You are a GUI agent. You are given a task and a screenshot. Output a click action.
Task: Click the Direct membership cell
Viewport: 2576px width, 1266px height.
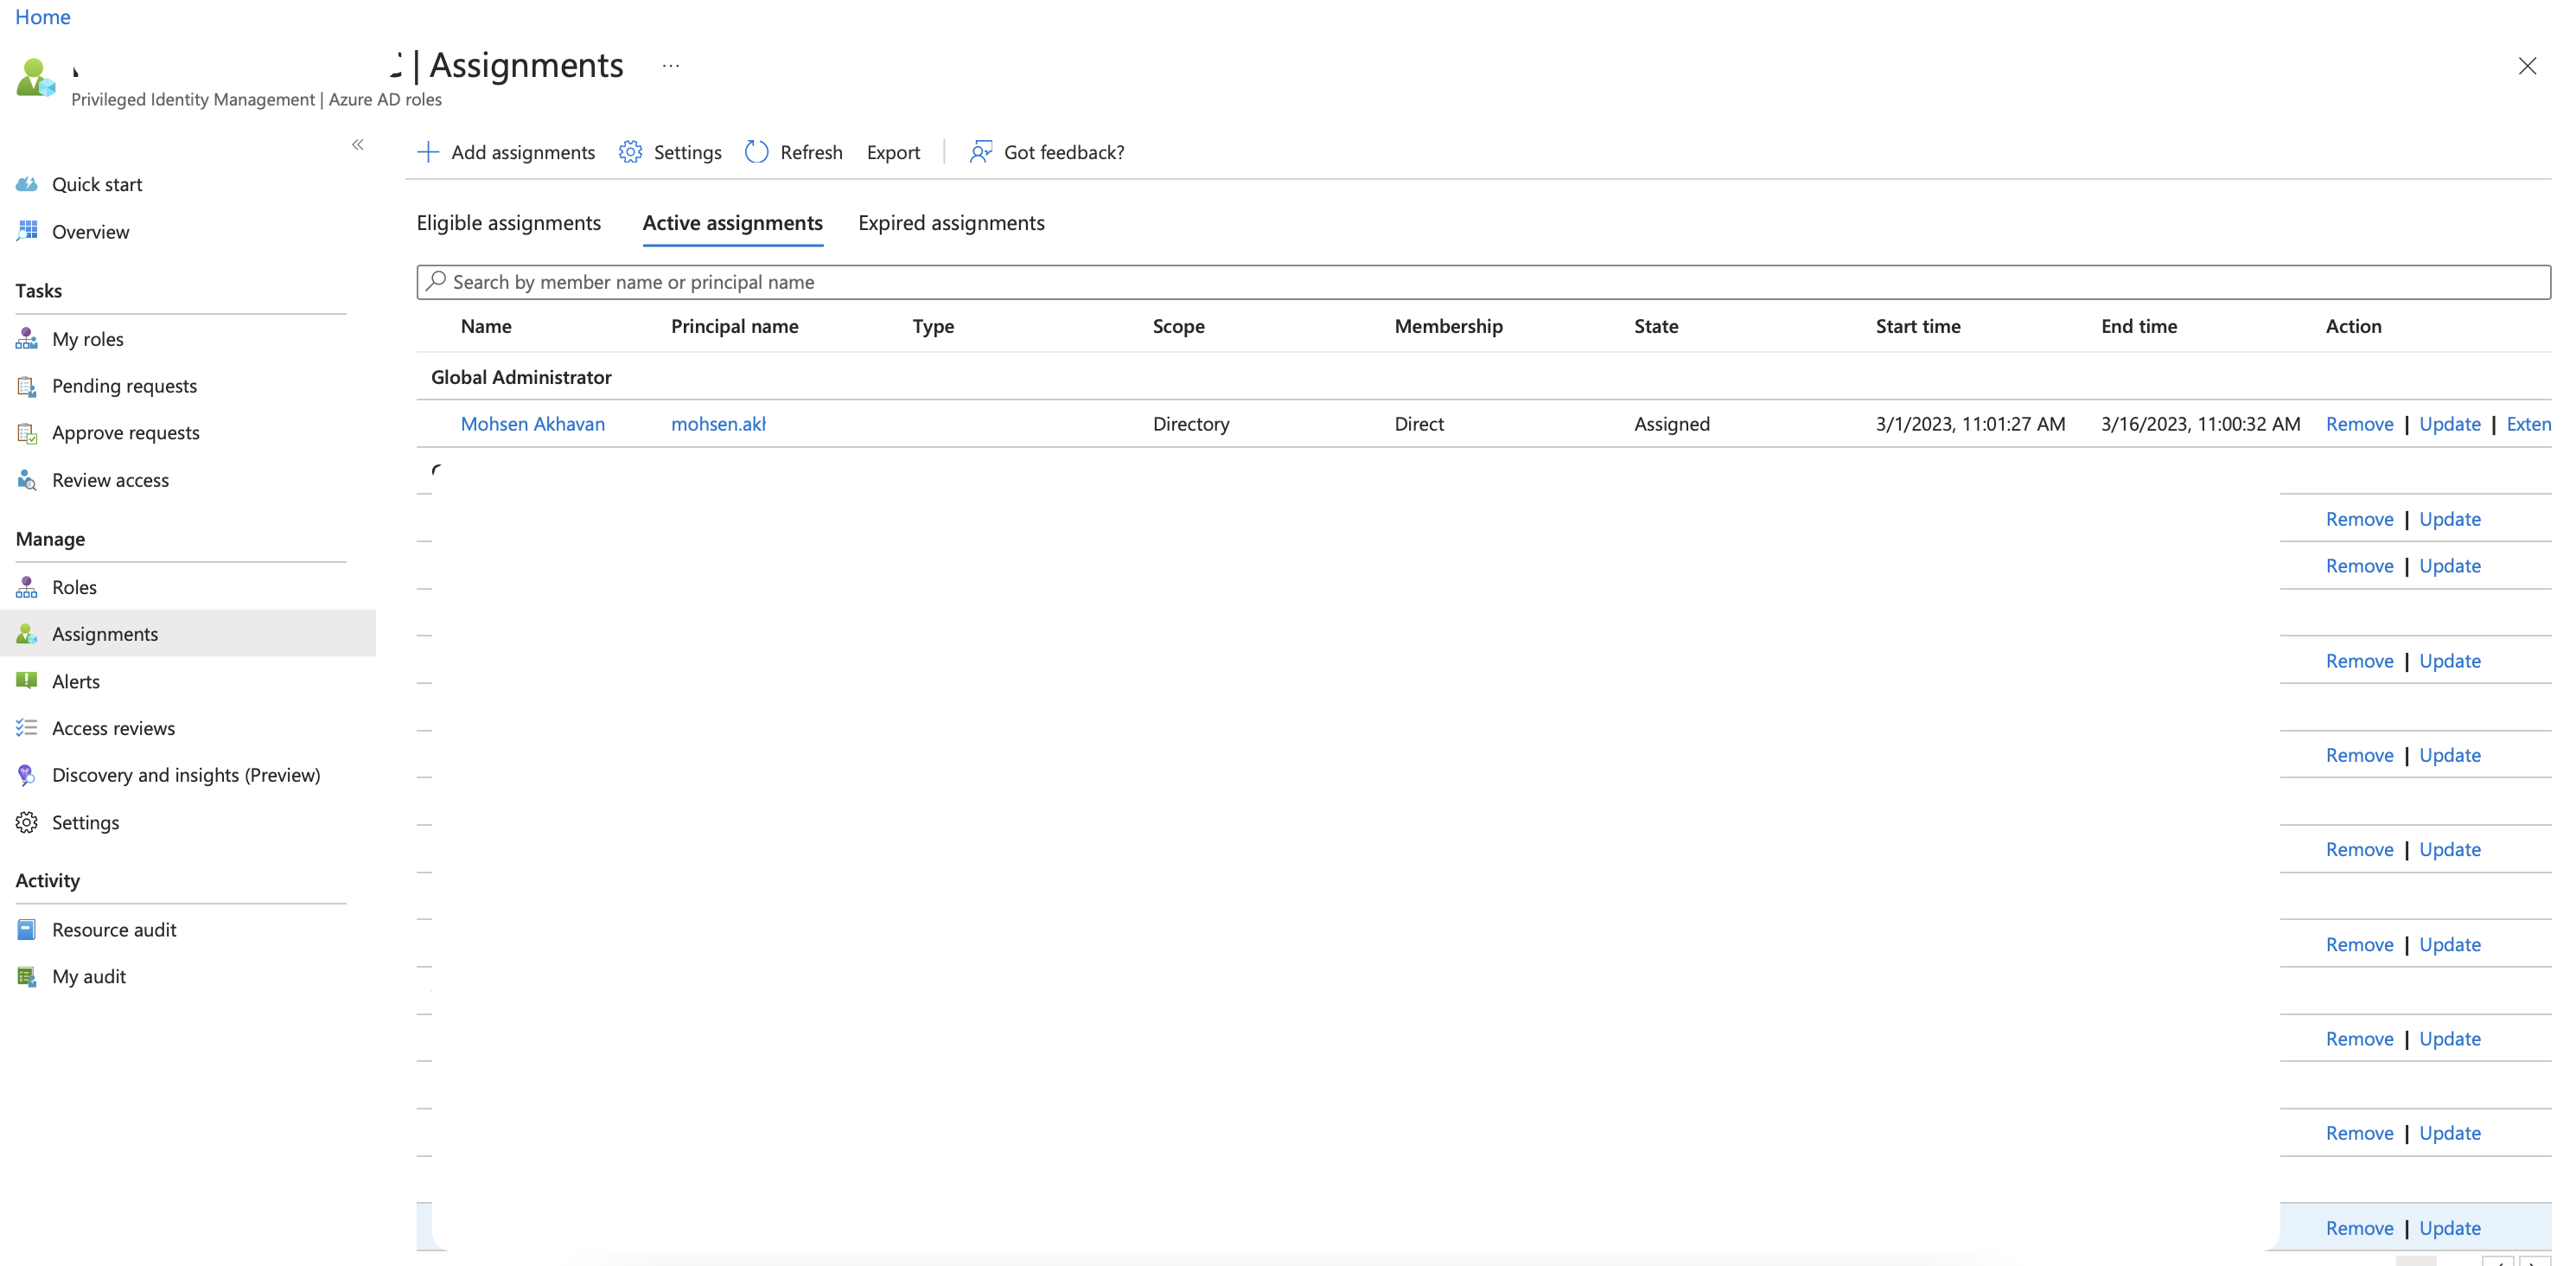[1419, 424]
